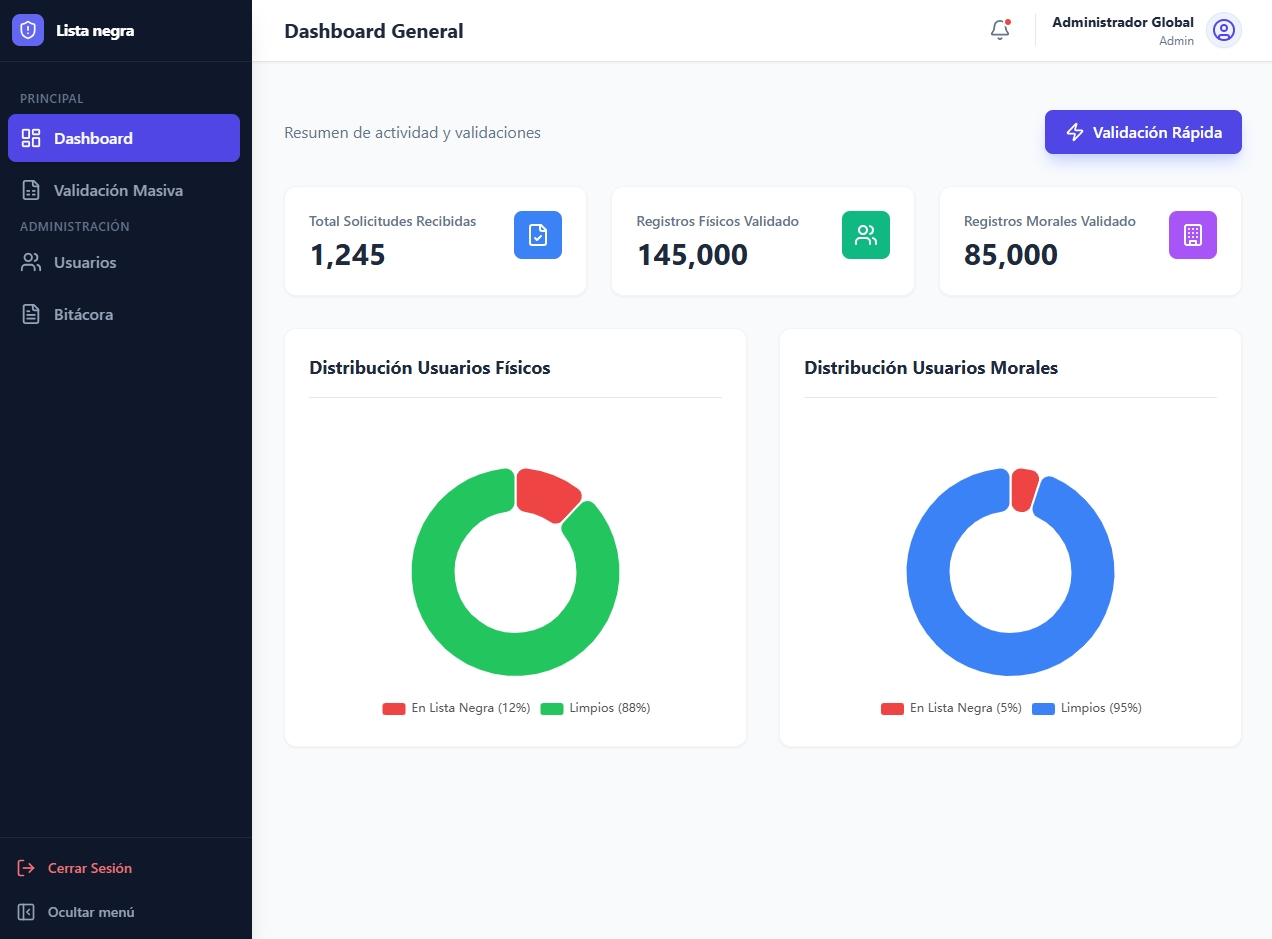Click the blue document check icon
This screenshot has height=939, width=1272.
click(538, 235)
